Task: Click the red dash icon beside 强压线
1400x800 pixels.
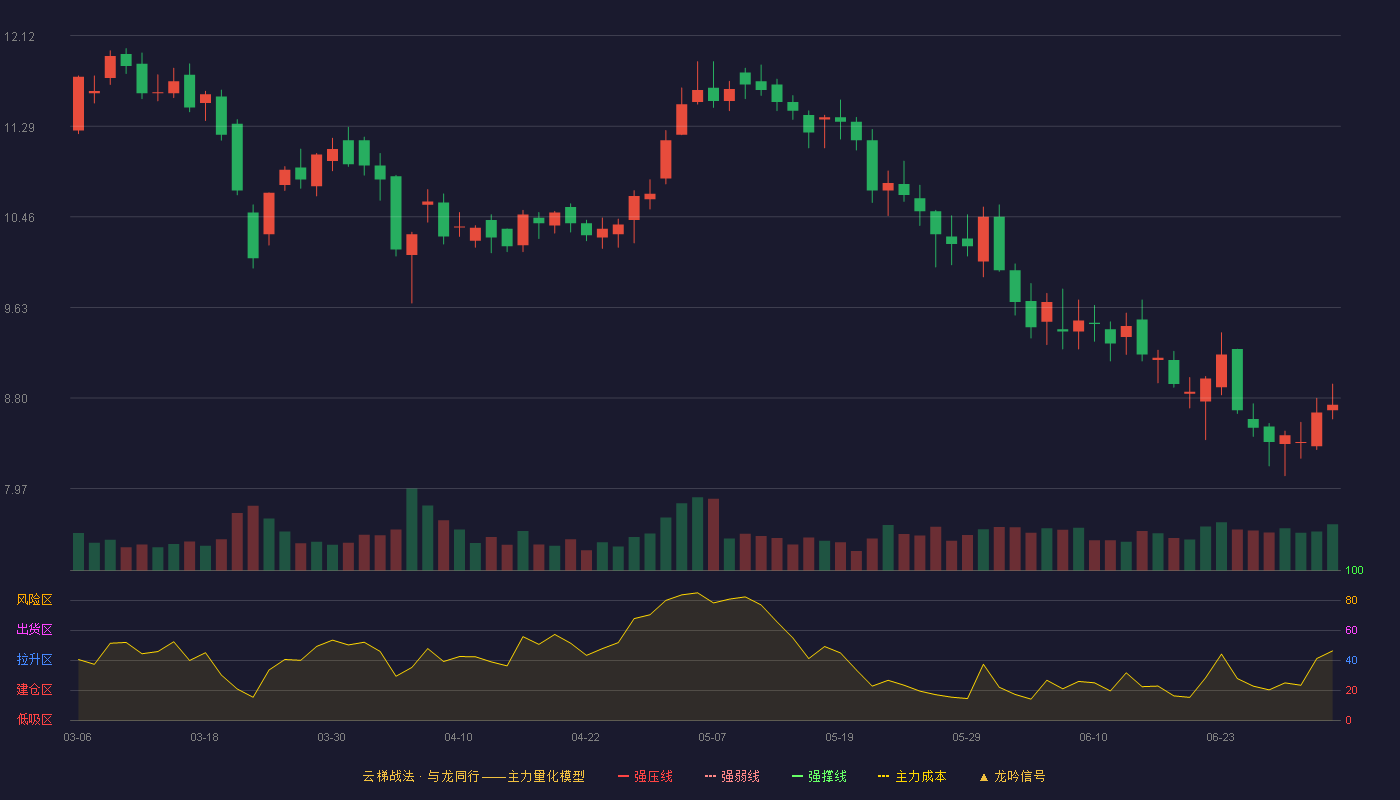Action: pyautogui.click(x=624, y=776)
